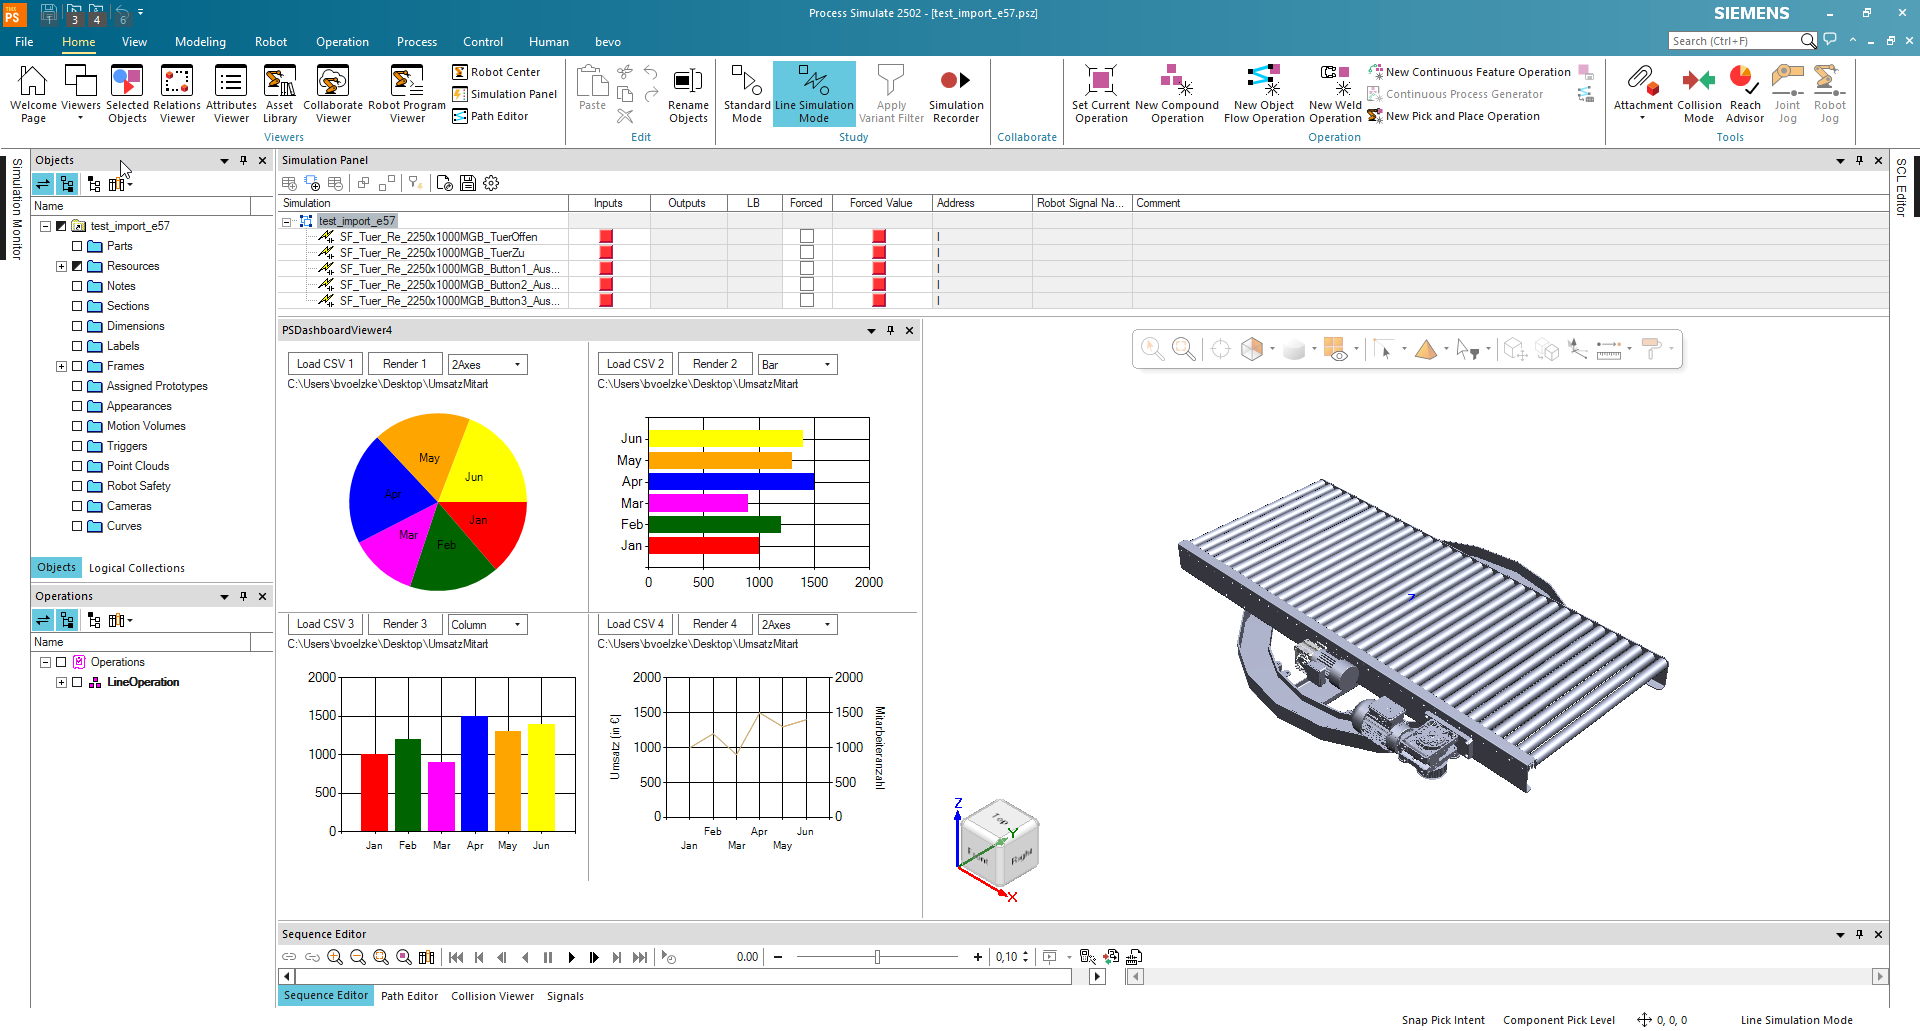Open the Path Editor from ribbon
Image resolution: width=1920 pixels, height=1031 pixels.
point(491,116)
